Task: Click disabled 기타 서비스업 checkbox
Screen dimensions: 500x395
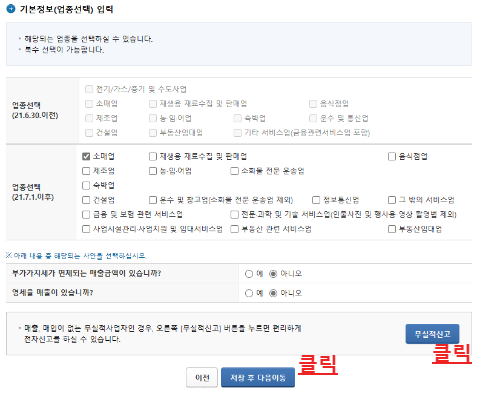Action: pos(237,133)
